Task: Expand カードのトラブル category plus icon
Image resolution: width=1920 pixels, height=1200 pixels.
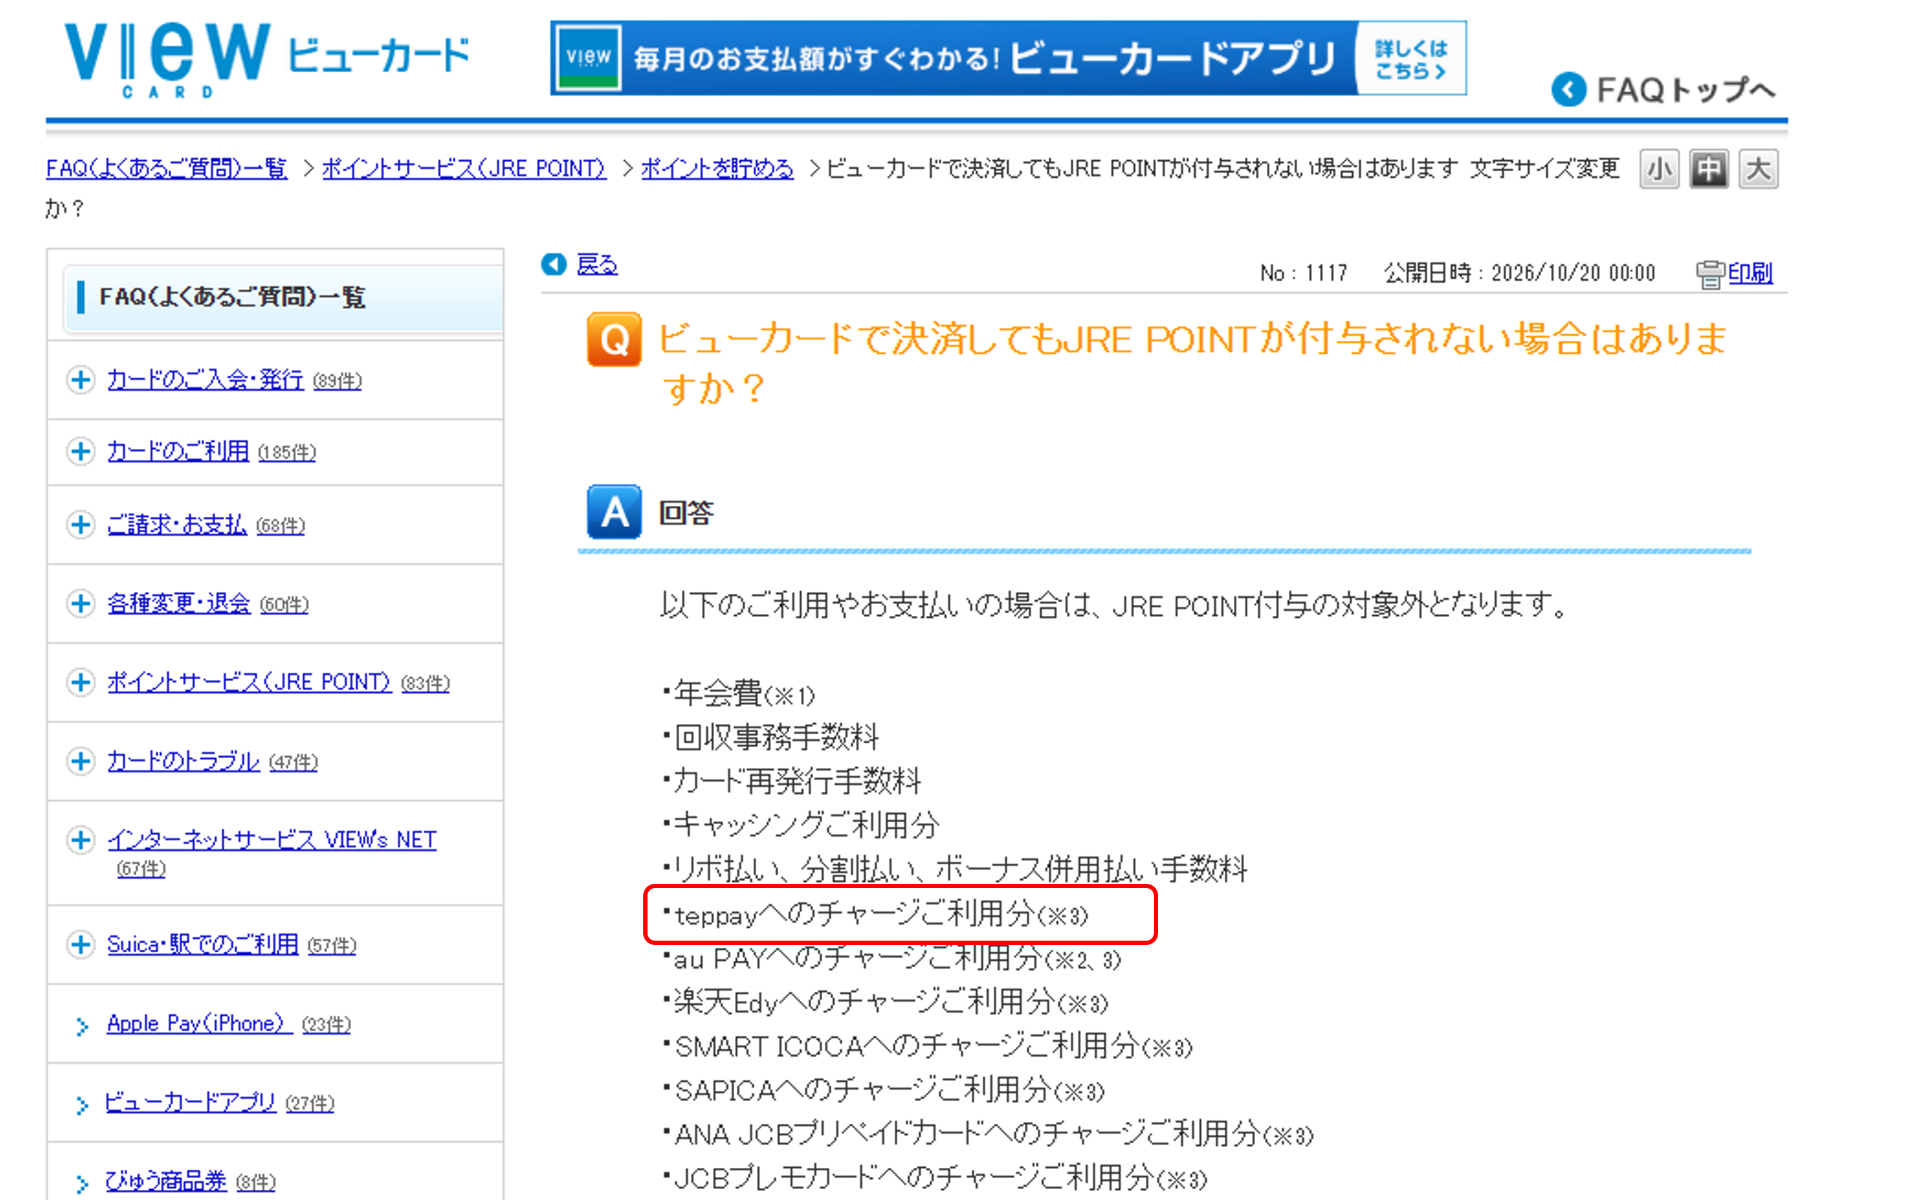Action: pyautogui.click(x=81, y=761)
